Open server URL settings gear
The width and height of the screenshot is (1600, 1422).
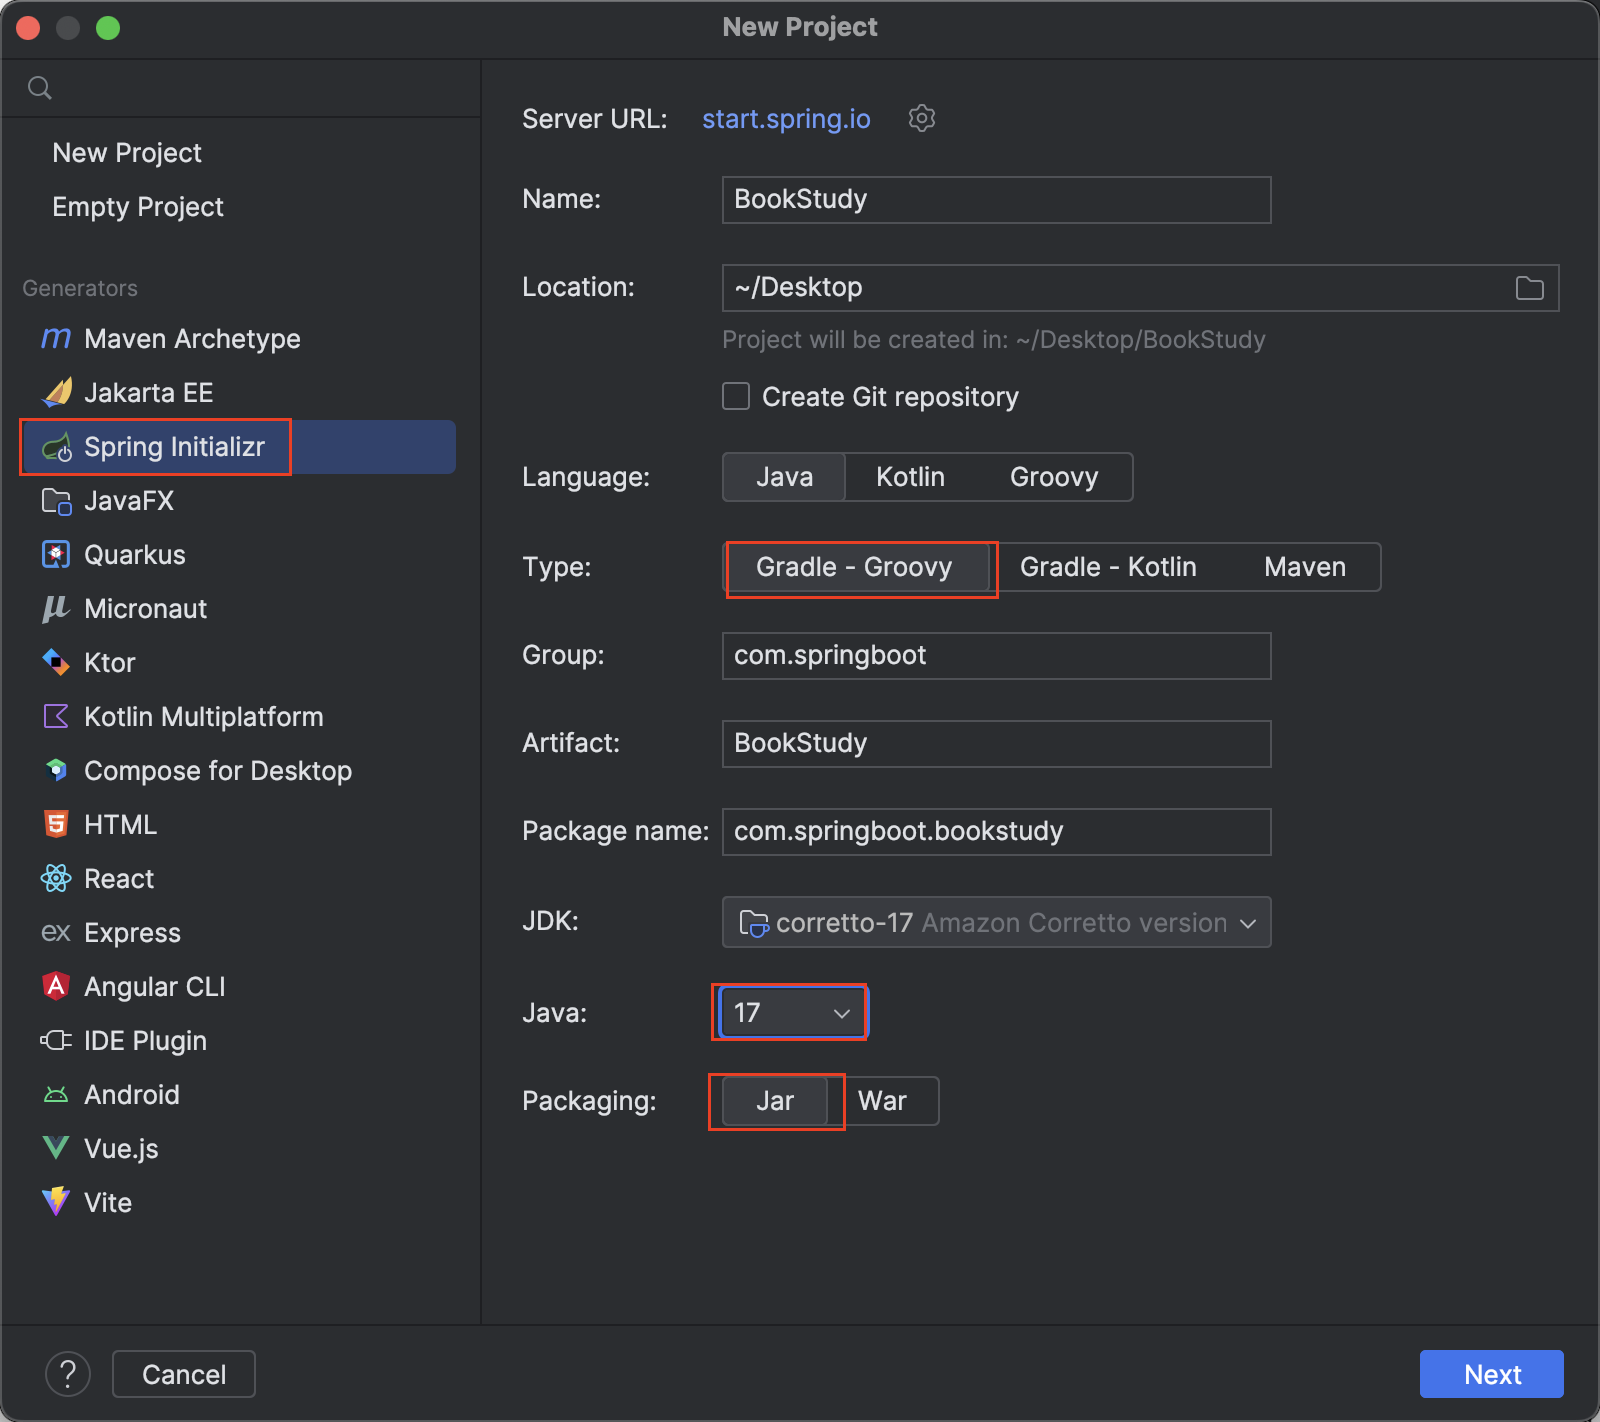(921, 119)
